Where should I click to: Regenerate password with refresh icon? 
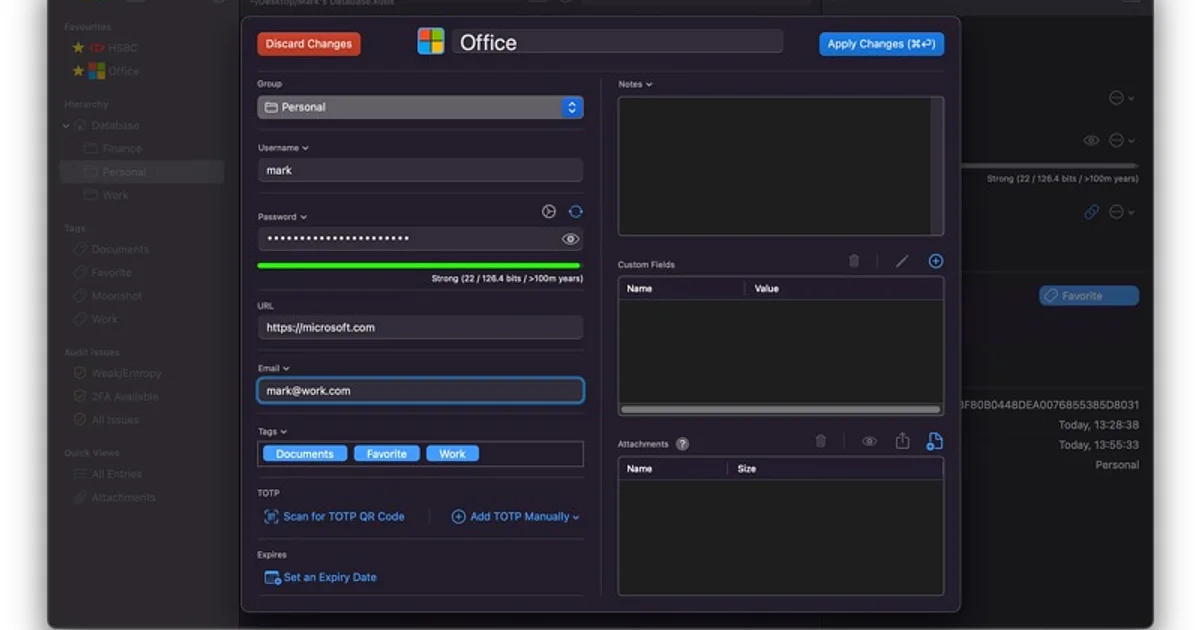pos(576,212)
